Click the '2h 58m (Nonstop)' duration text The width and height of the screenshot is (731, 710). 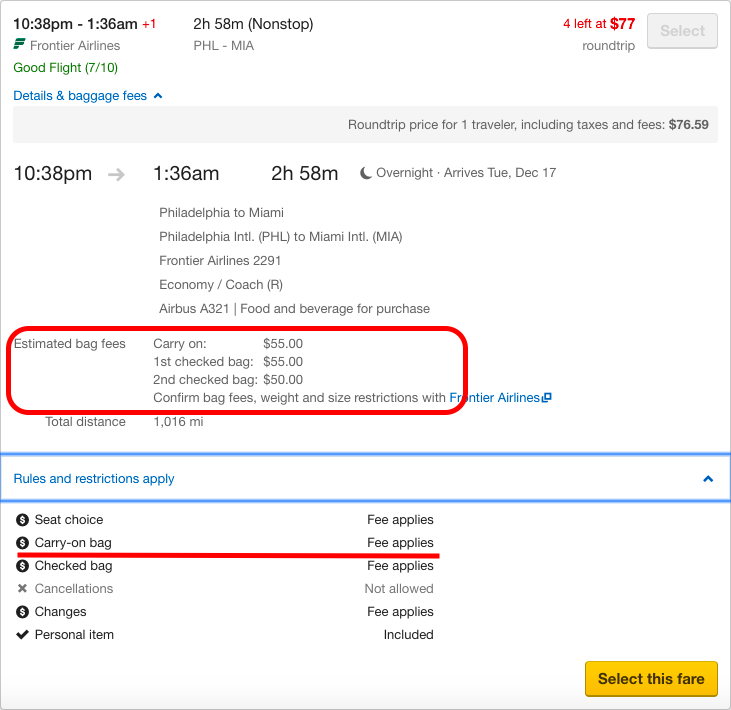253,24
